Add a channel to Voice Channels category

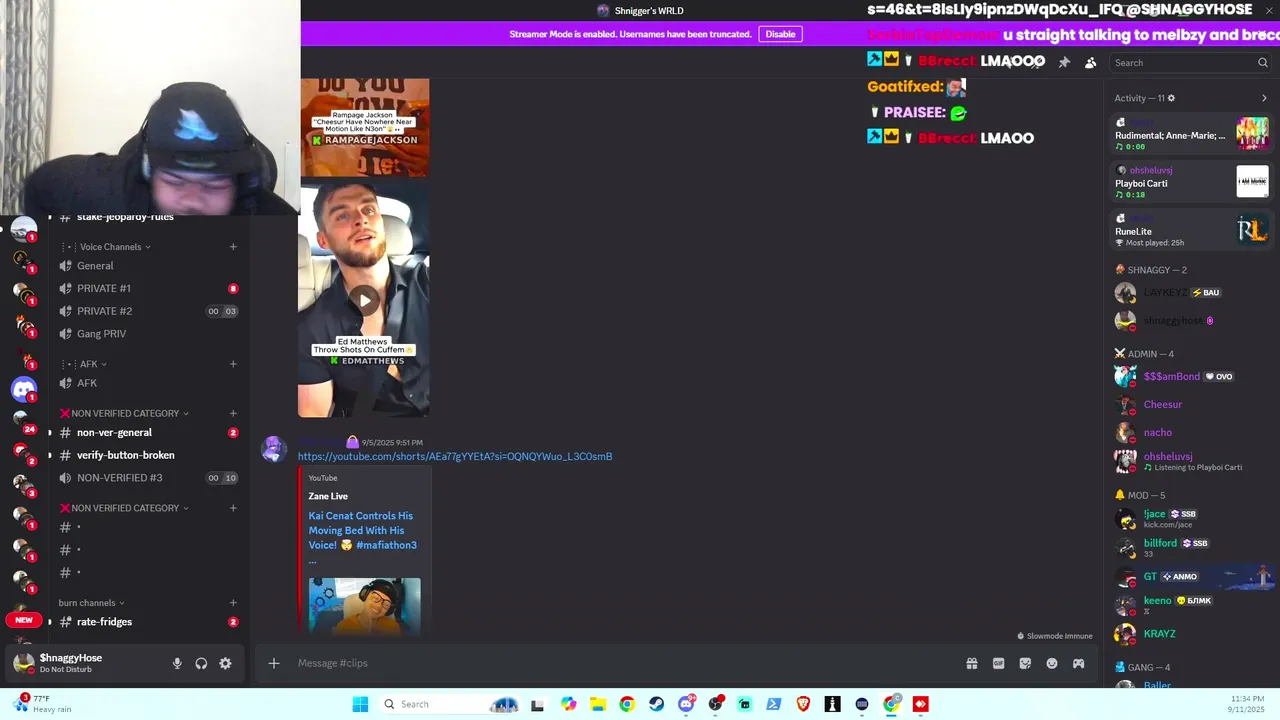pyautogui.click(x=233, y=247)
